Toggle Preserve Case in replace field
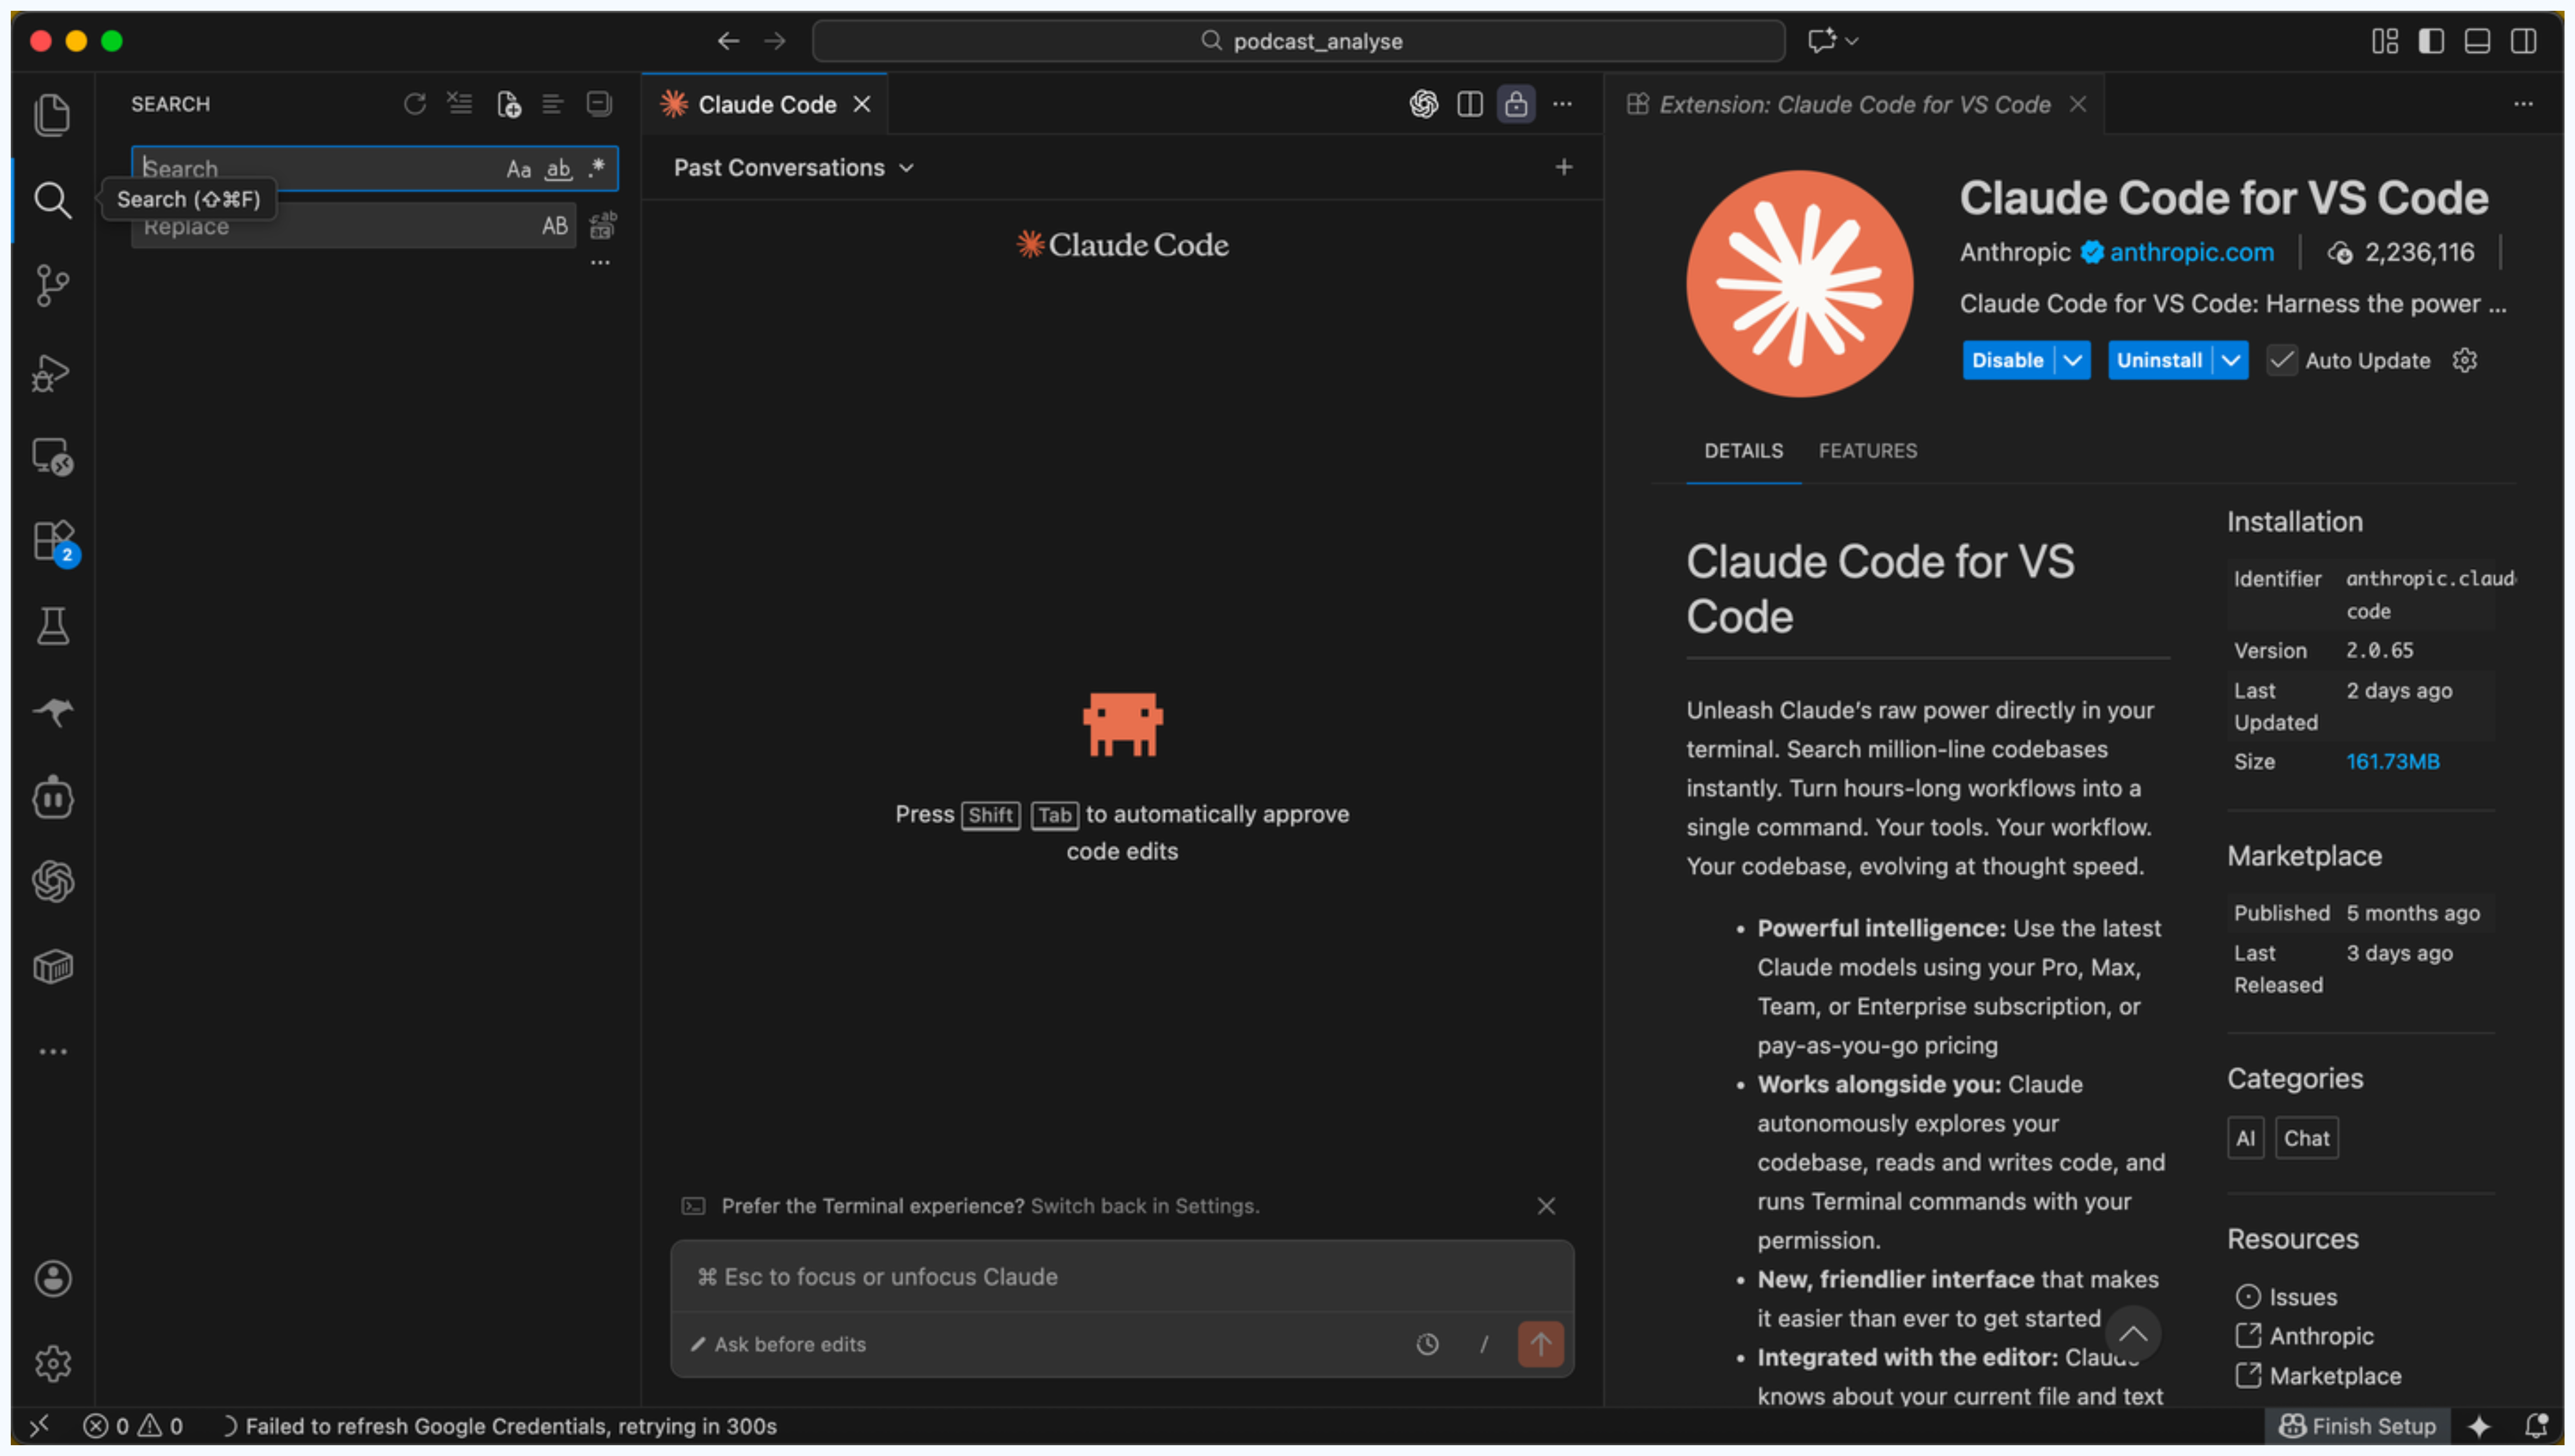Screen dimensions: 2575x1456 pos(555,226)
